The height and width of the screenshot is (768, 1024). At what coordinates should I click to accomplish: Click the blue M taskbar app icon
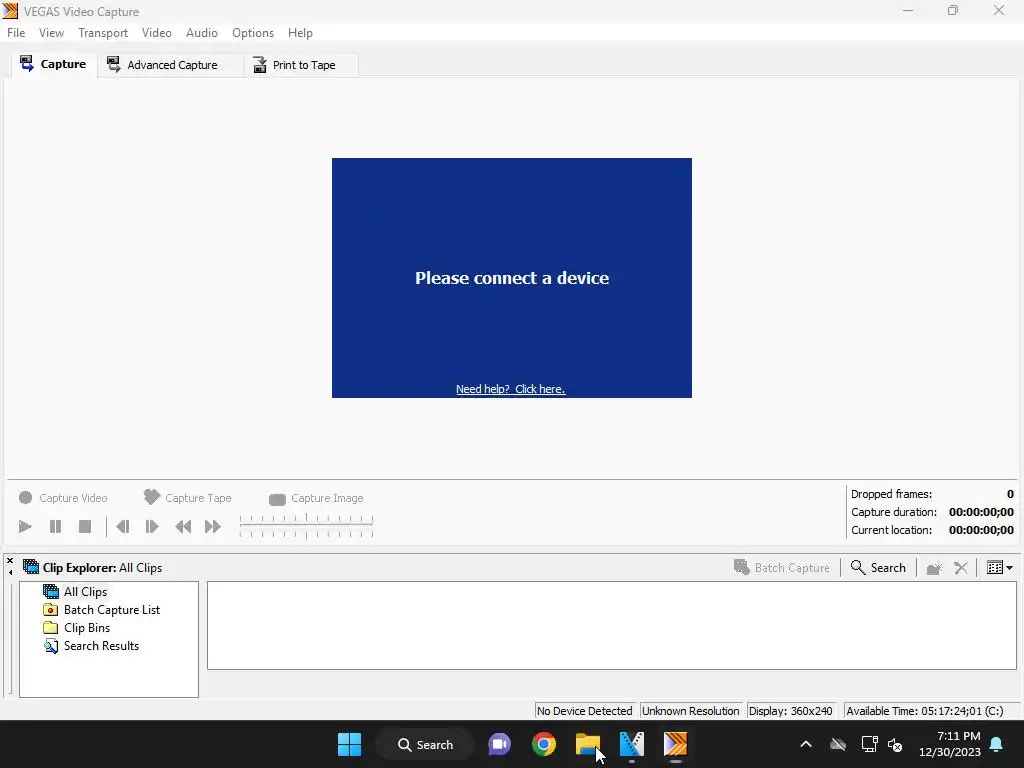[x=632, y=744]
